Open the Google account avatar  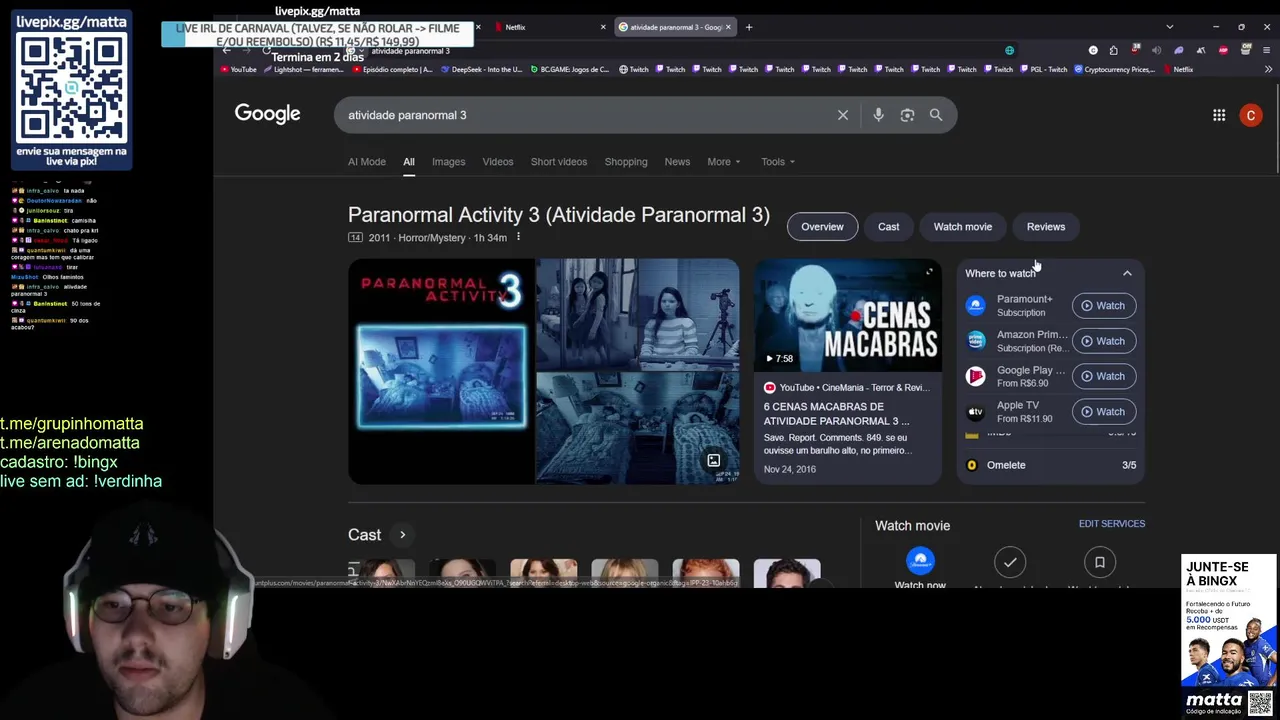pyautogui.click(x=1251, y=115)
